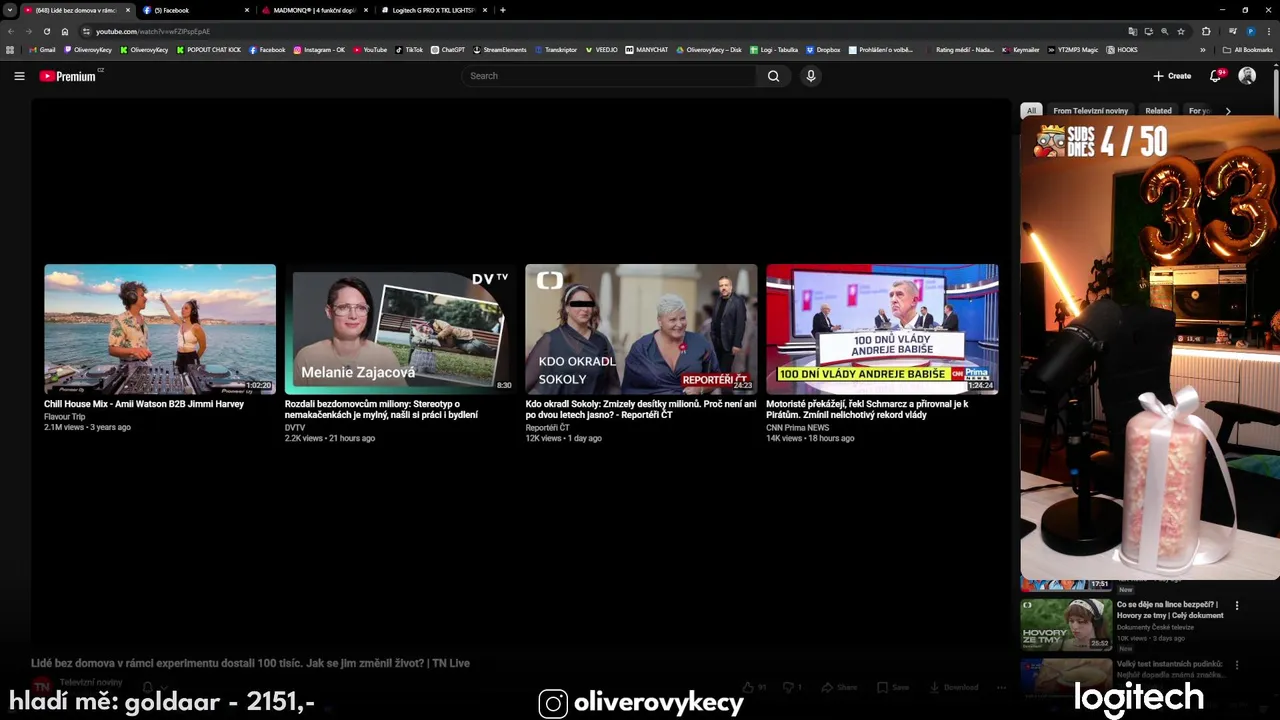Open the Gmail bookmark
The image size is (1280, 720).
tap(42, 49)
